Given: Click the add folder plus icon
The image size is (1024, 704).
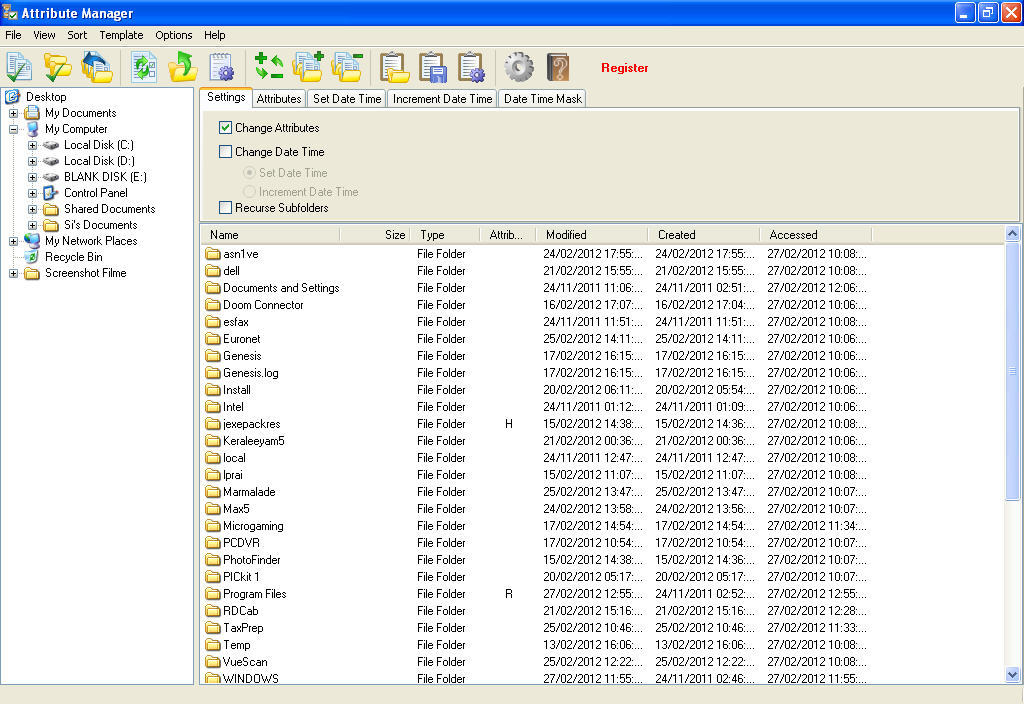Looking at the screenshot, I should [x=308, y=67].
